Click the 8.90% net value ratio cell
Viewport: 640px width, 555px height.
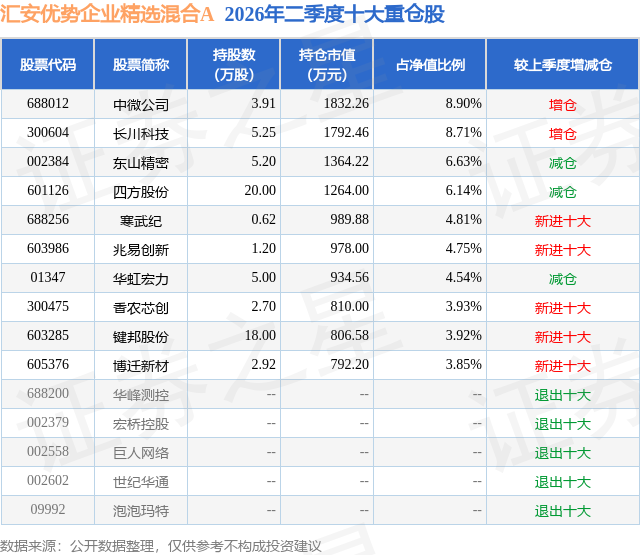pyautogui.click(x=463, y=104)
